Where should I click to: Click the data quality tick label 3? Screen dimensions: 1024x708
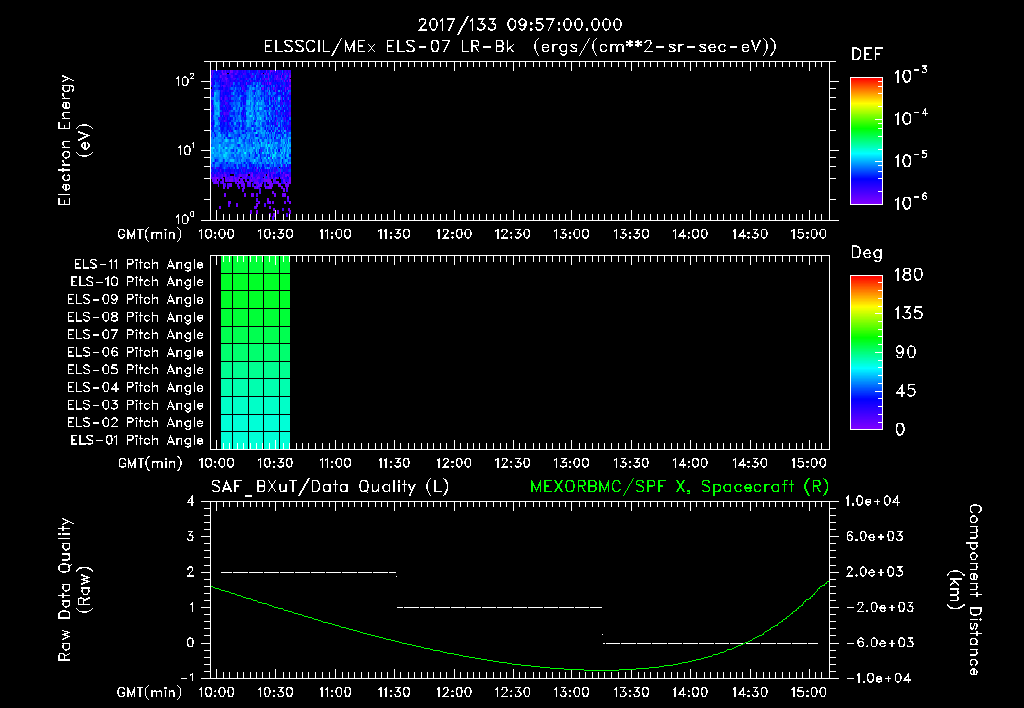190,536
